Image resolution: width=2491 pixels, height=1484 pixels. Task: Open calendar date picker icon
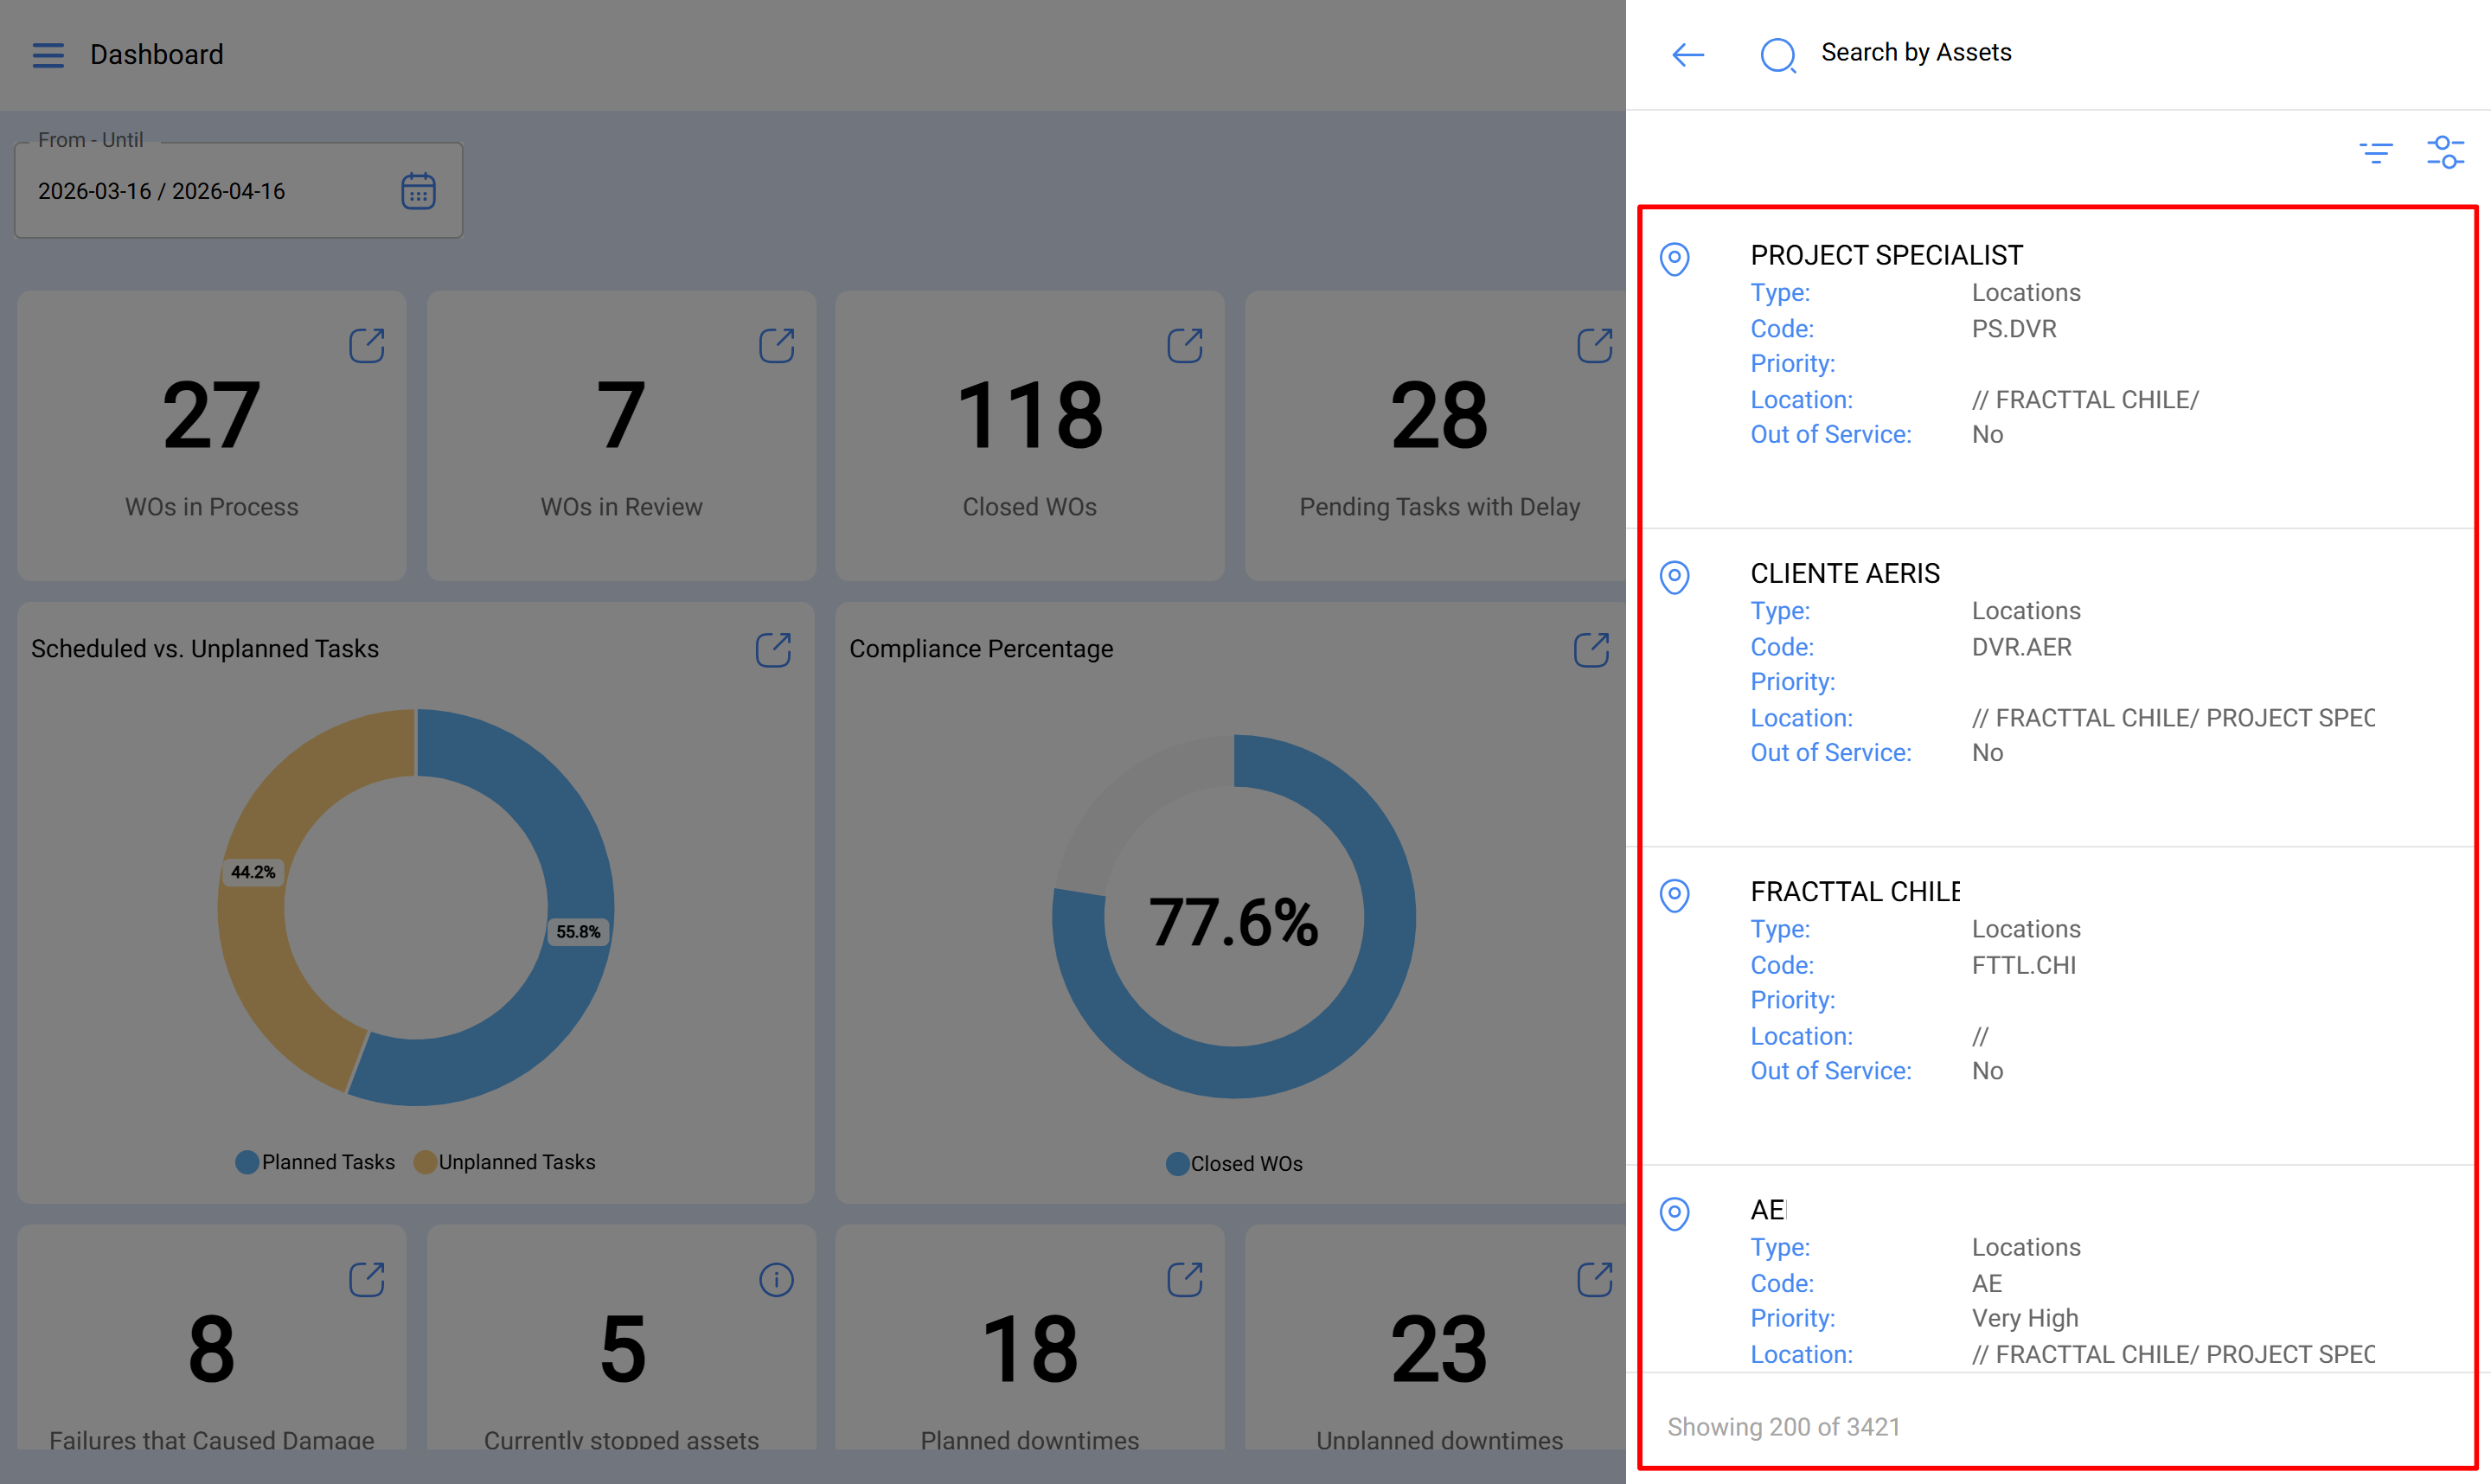pos(418,191)
